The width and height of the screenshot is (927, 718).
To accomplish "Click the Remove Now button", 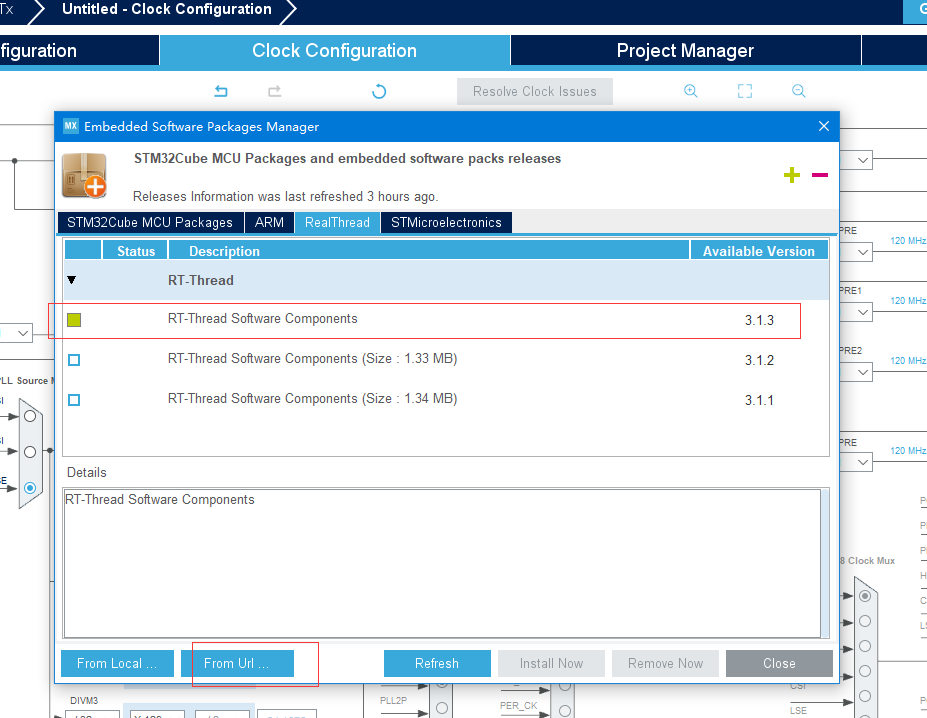I will [x=665, y=664].
